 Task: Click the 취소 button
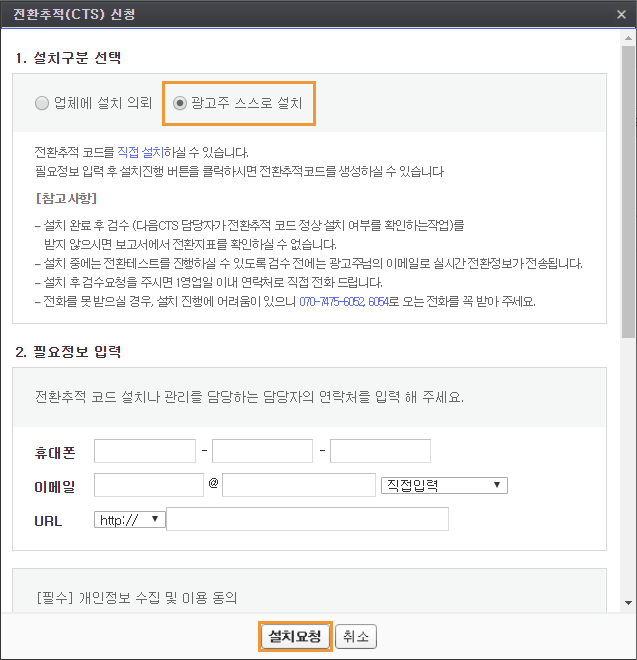pyautogui.click(x=356, y=636)
